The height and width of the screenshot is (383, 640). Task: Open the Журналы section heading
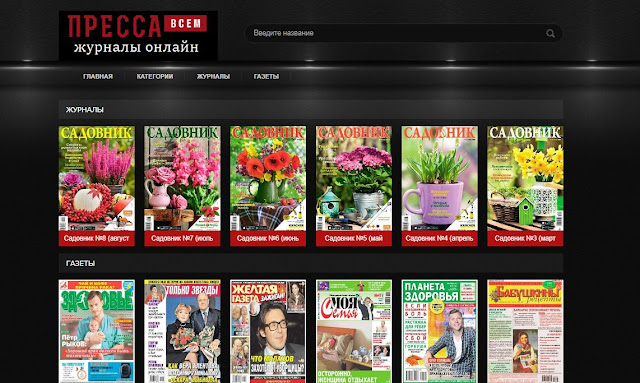(x=85, y=110)
